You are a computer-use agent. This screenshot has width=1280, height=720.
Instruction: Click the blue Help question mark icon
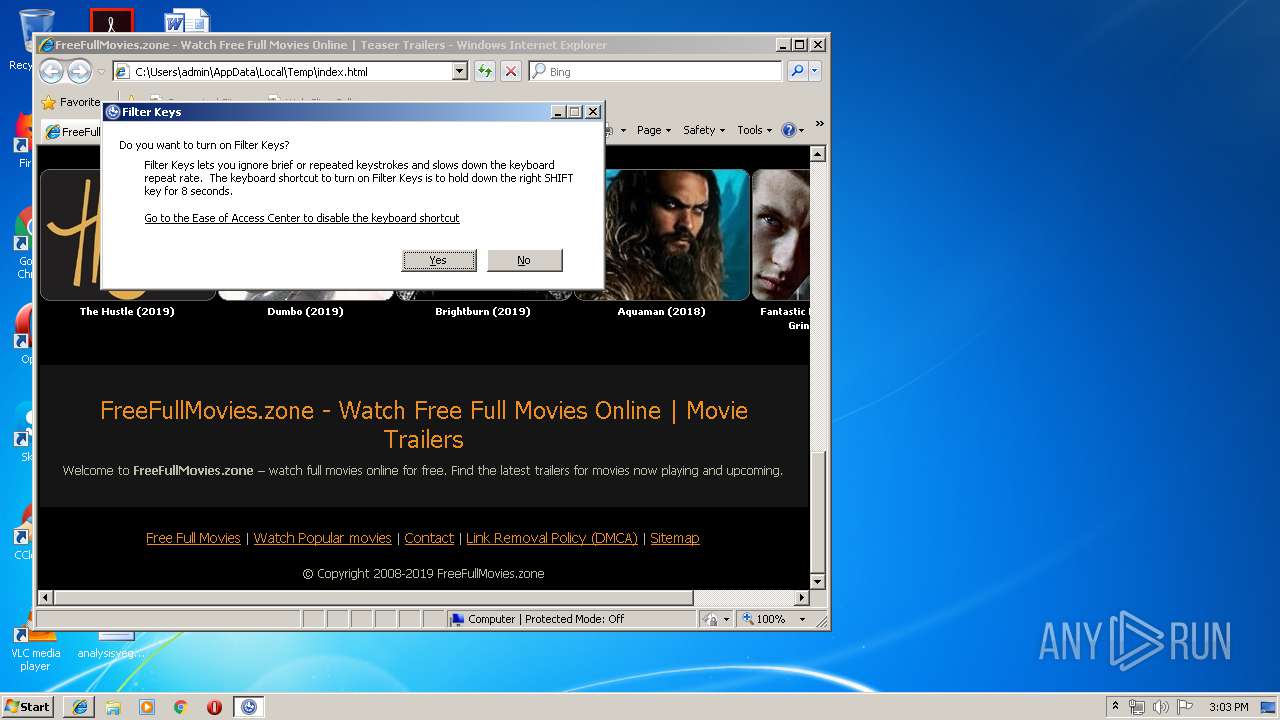point(788,130)
